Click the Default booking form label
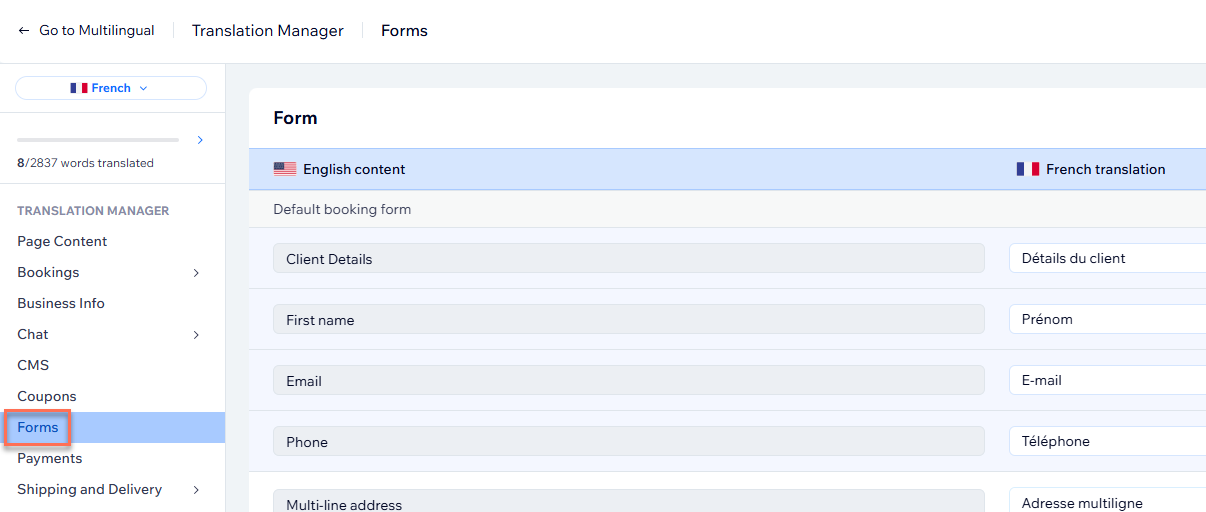The image size is (1206, 512). tap(342, 209)
